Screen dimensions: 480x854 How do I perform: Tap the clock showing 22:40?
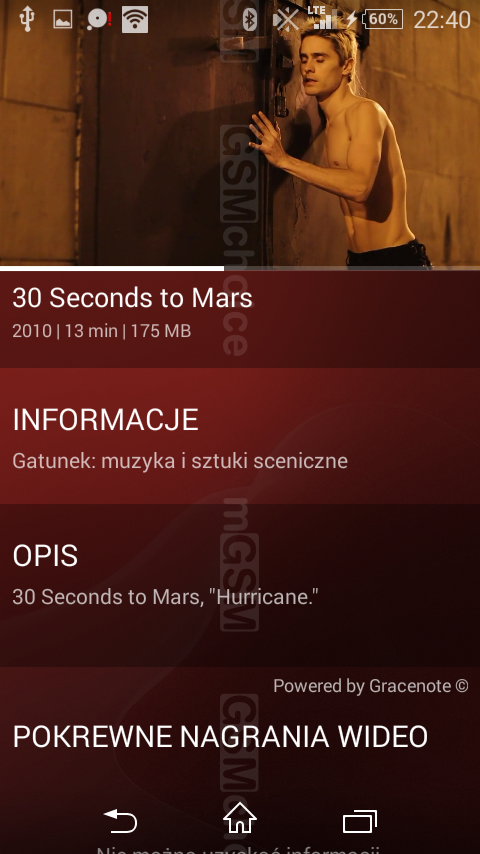(x=442, y=20)
